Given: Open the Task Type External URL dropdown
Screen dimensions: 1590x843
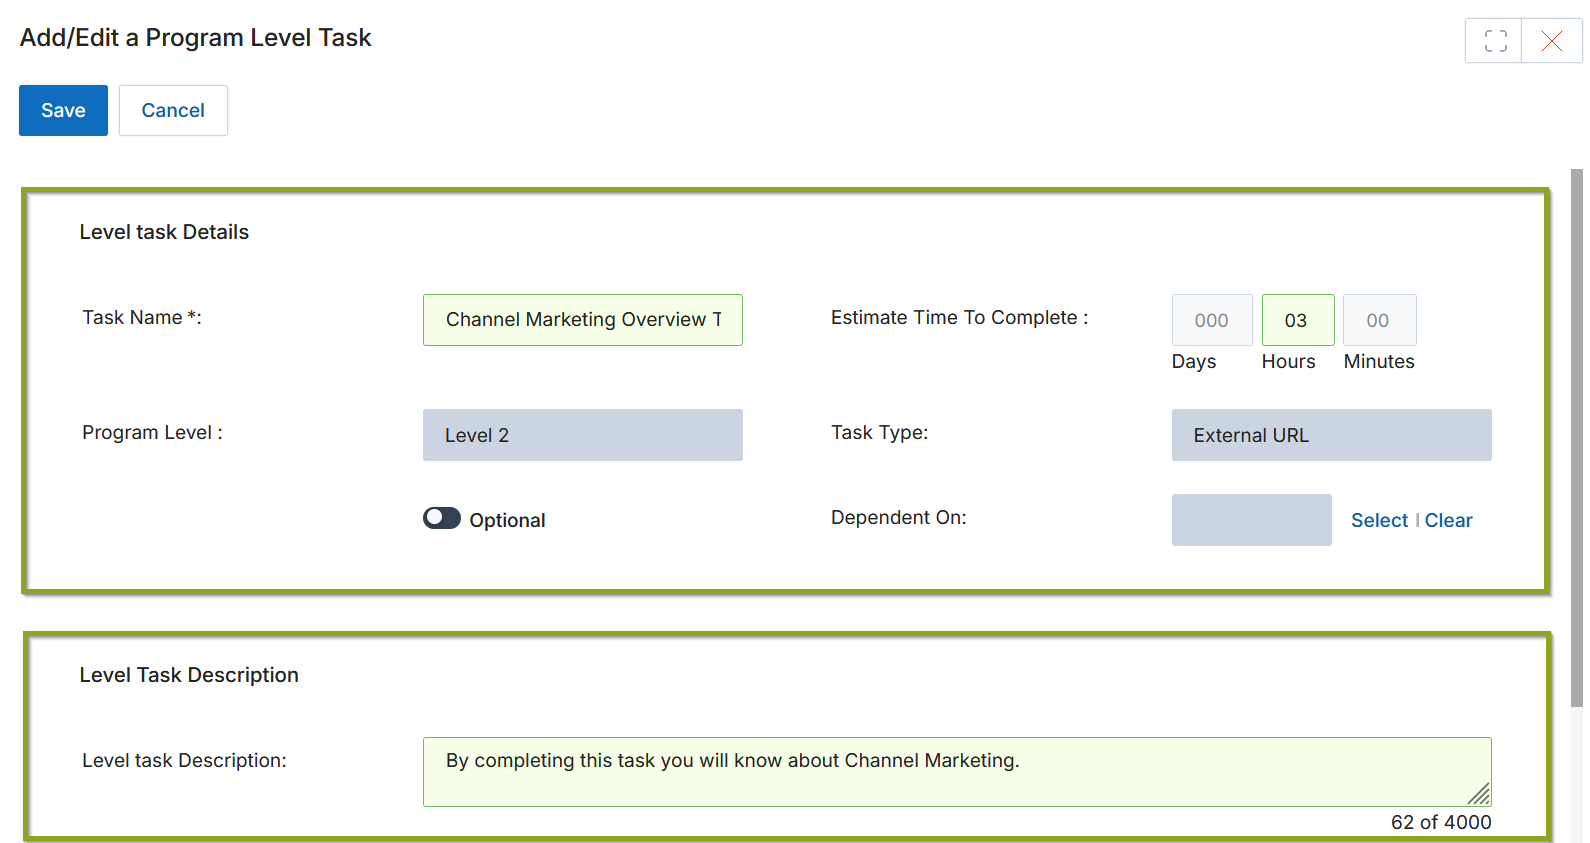Looking at the screenshot, I should [1332, 435].
